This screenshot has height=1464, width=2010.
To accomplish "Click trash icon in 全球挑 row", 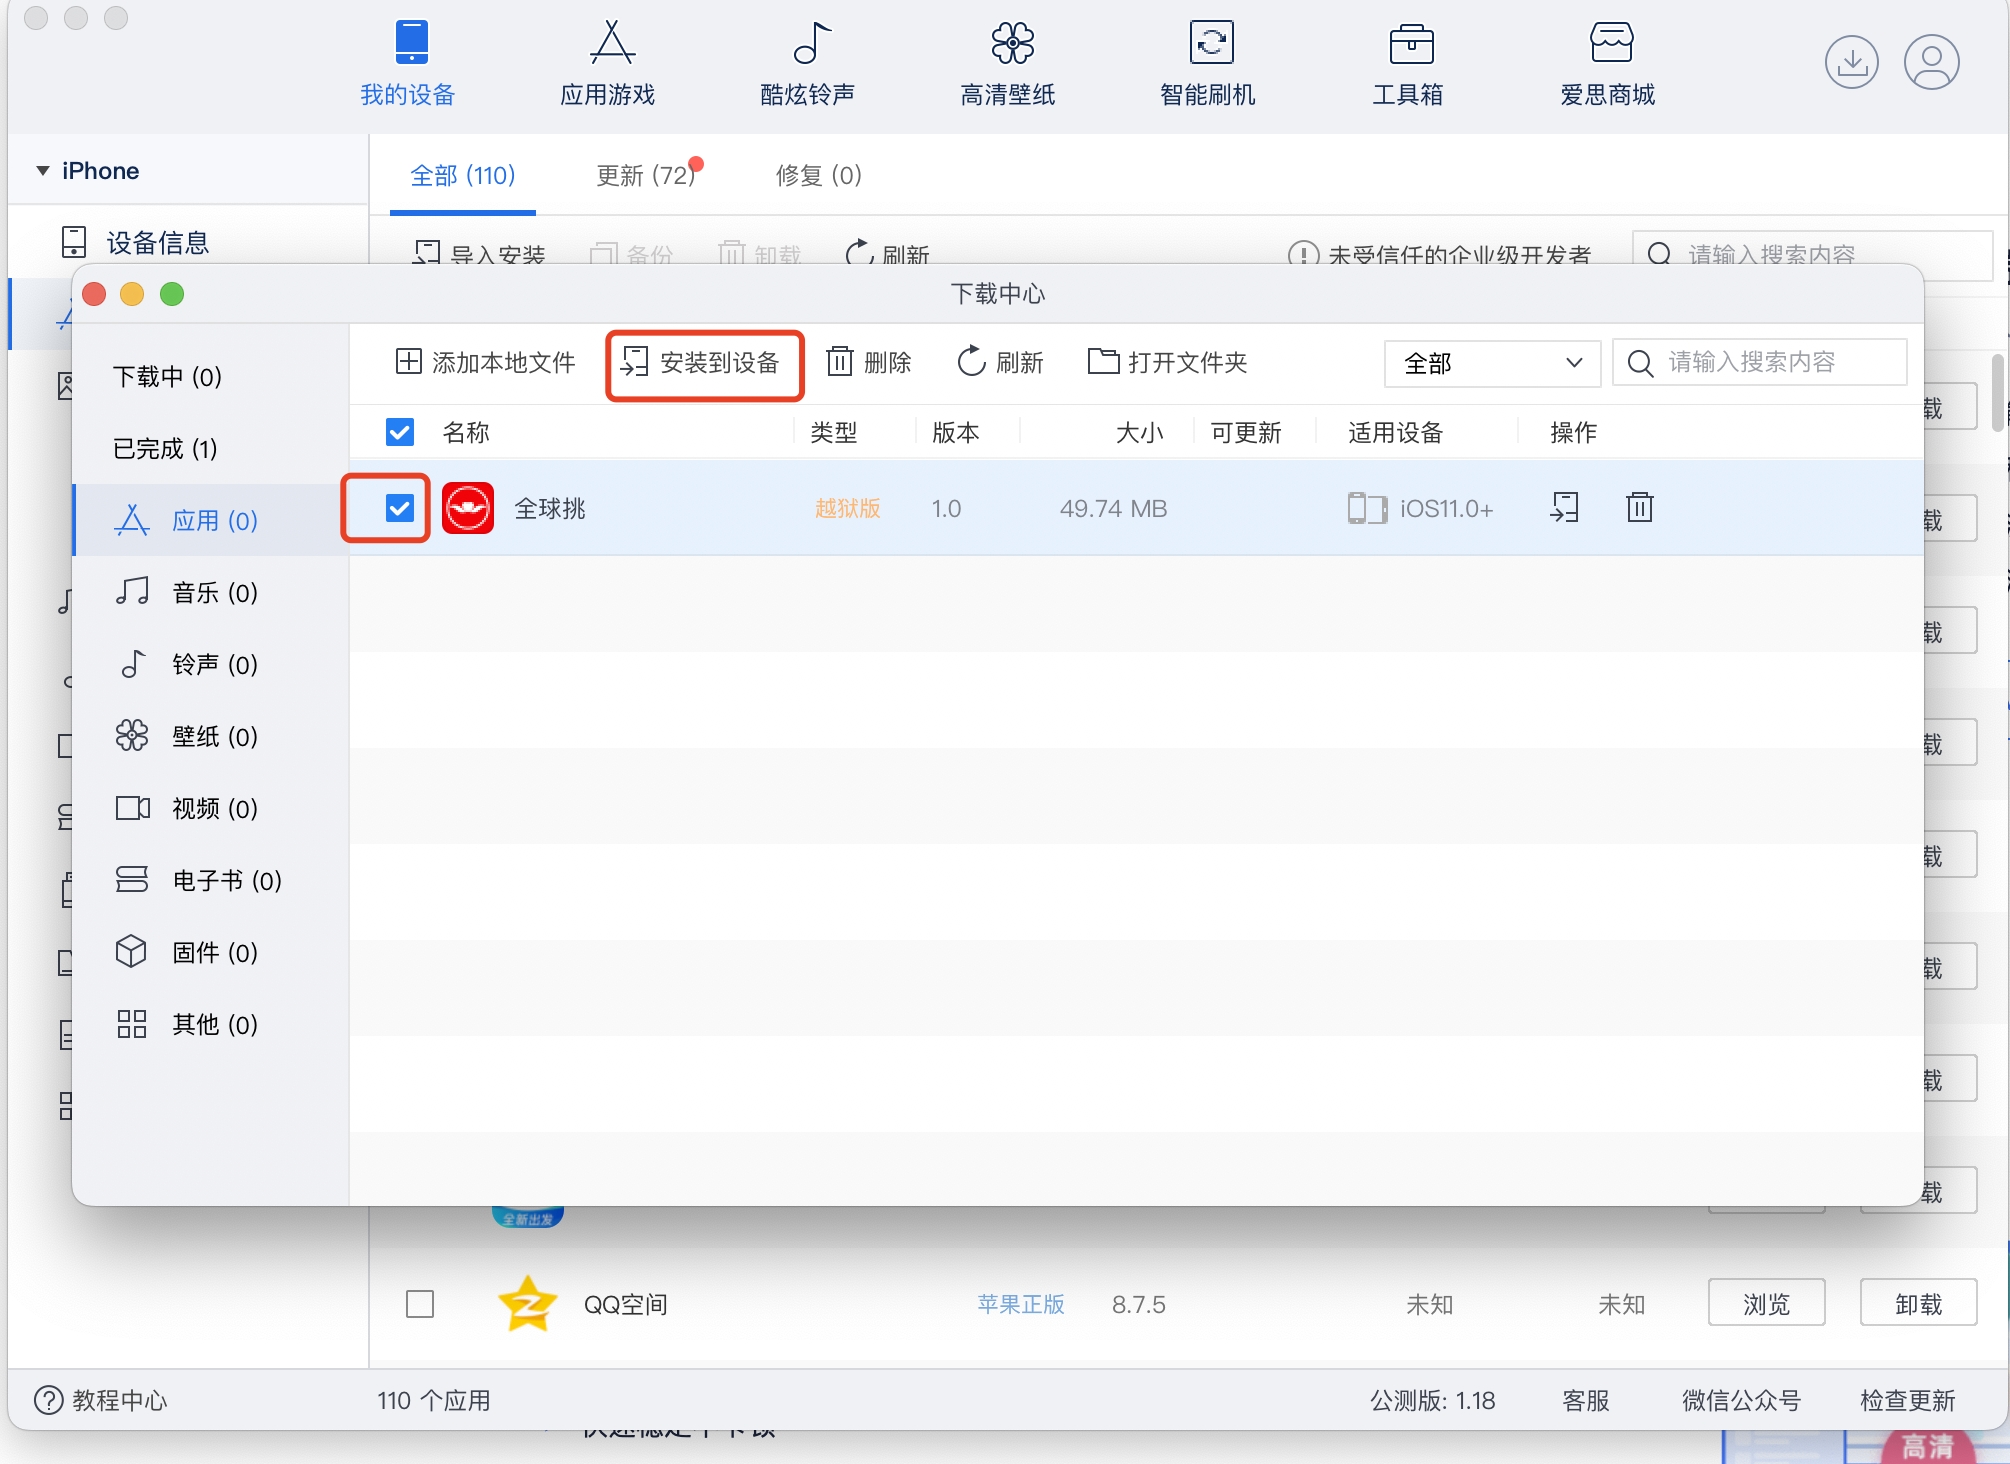I will [1639, 508].
